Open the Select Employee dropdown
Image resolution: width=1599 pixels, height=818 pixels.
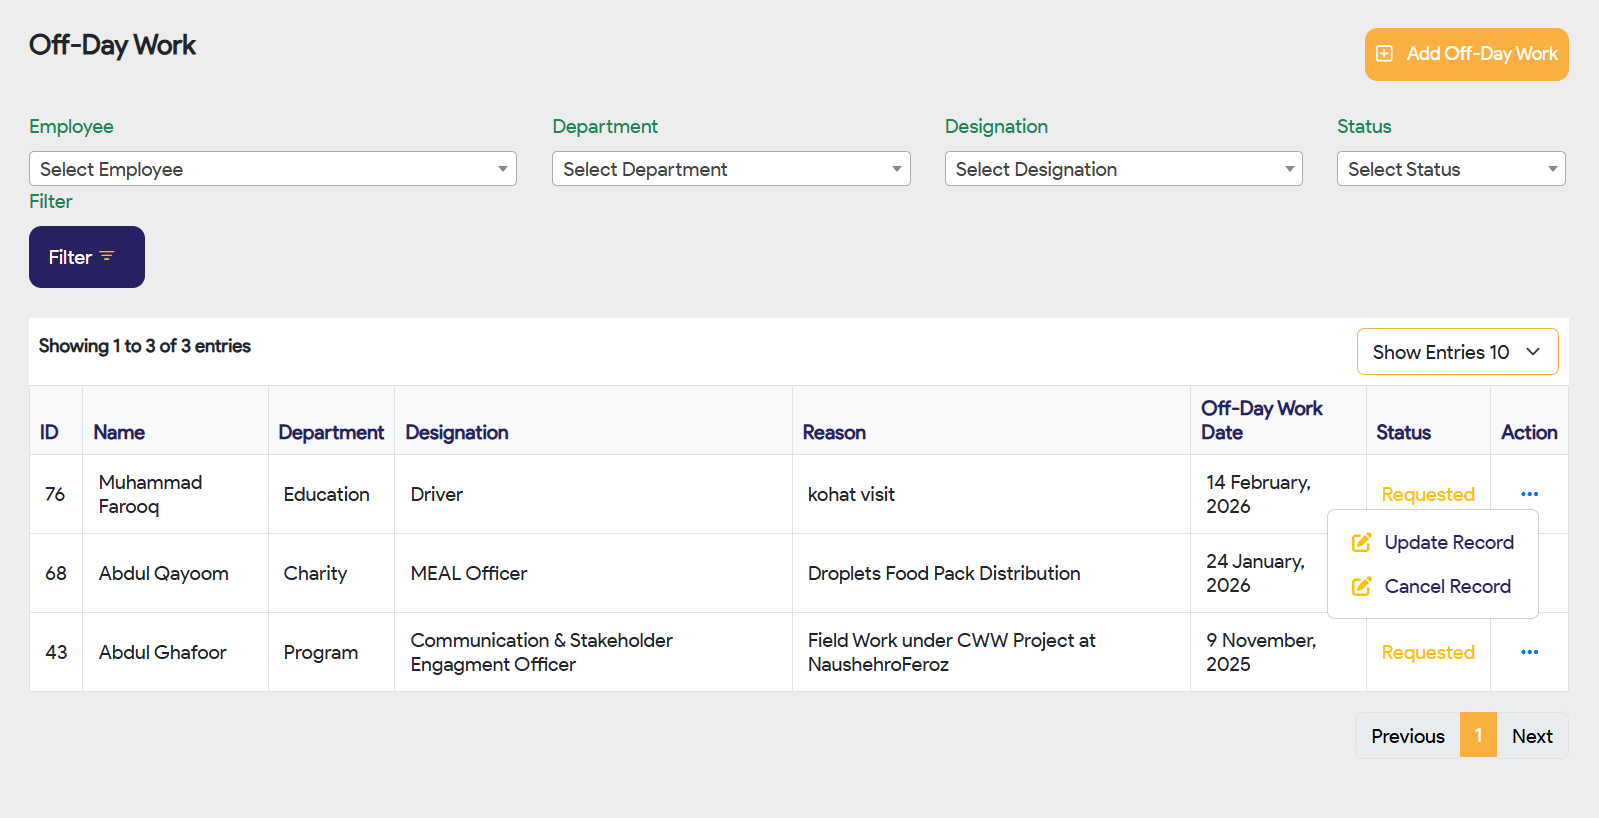coord(272,169)
